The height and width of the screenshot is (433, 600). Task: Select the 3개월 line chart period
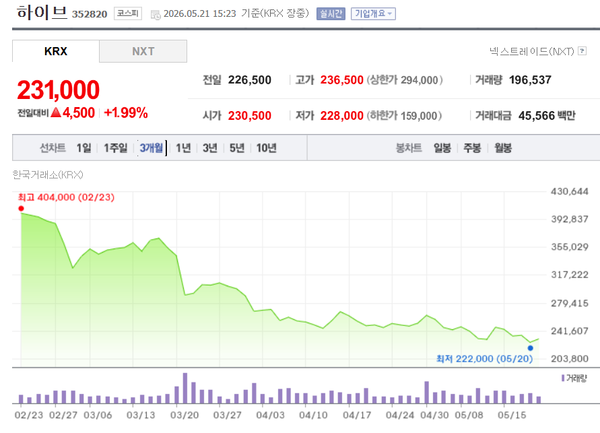[x=151, y=148]
